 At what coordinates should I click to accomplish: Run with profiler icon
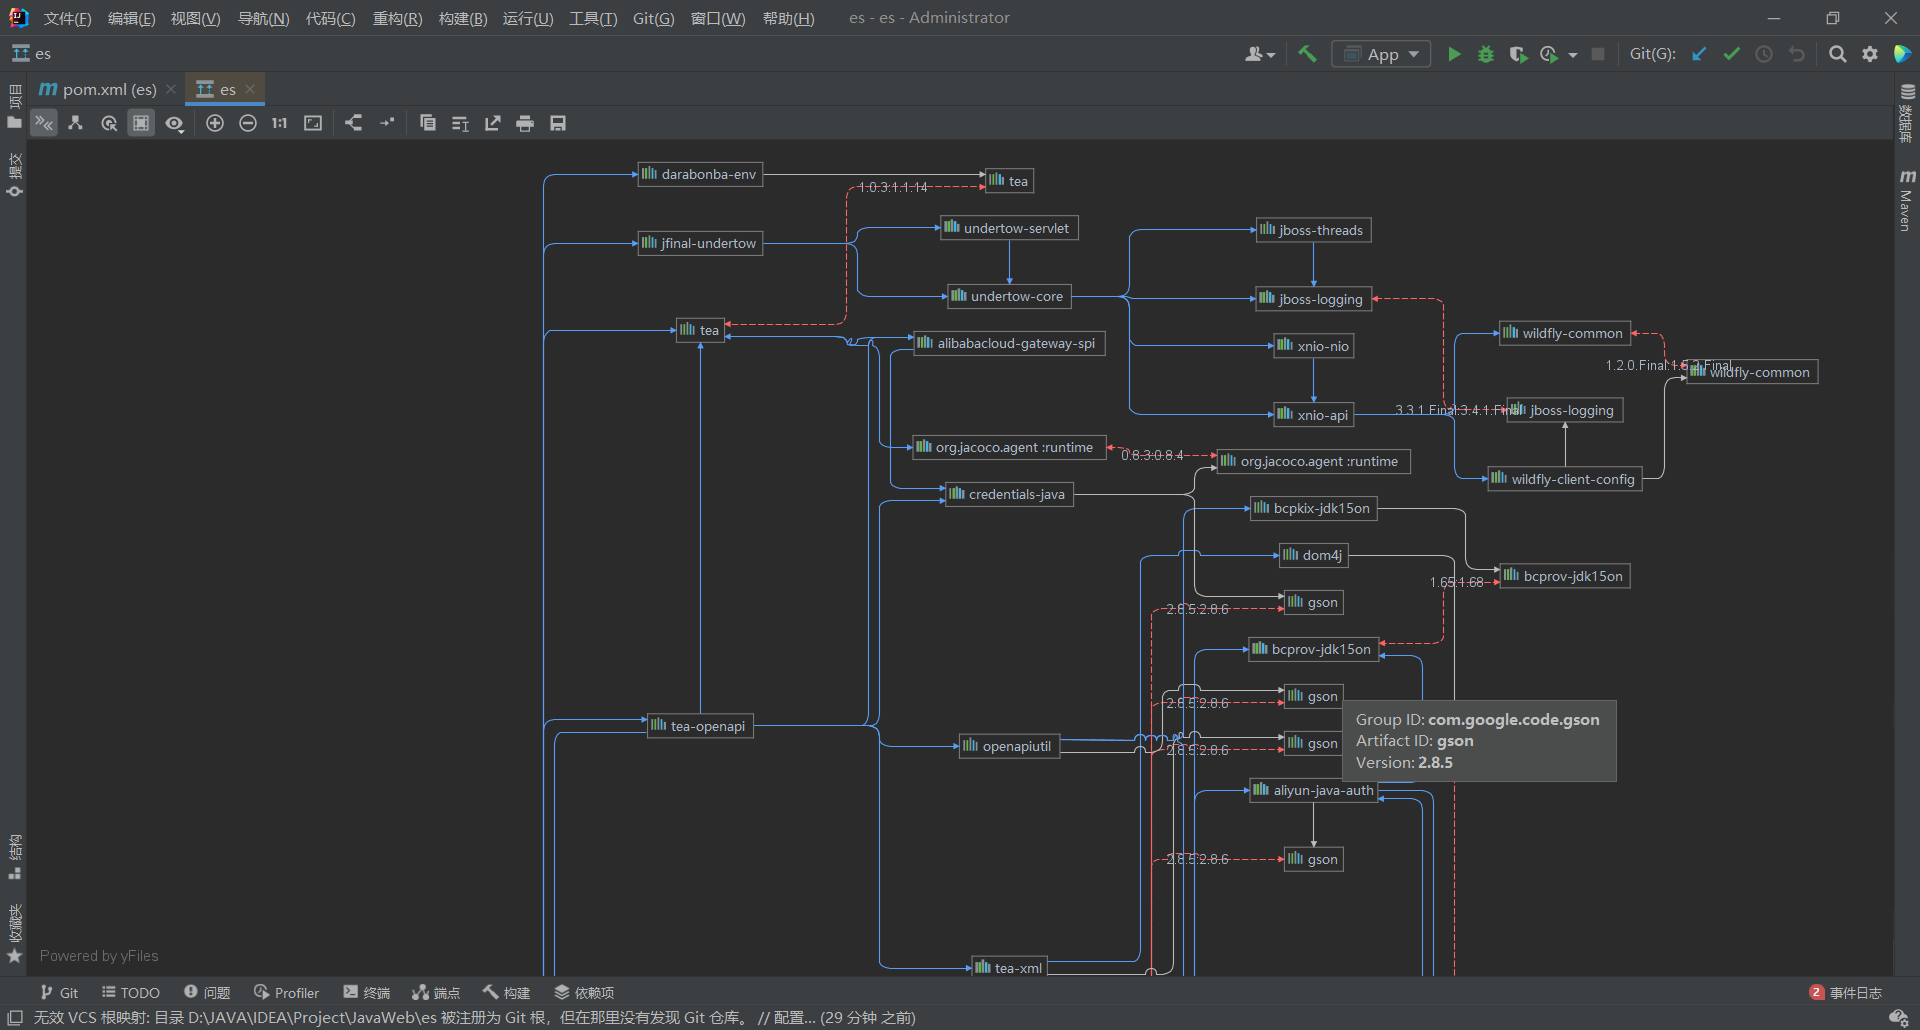pos(1549,54)
